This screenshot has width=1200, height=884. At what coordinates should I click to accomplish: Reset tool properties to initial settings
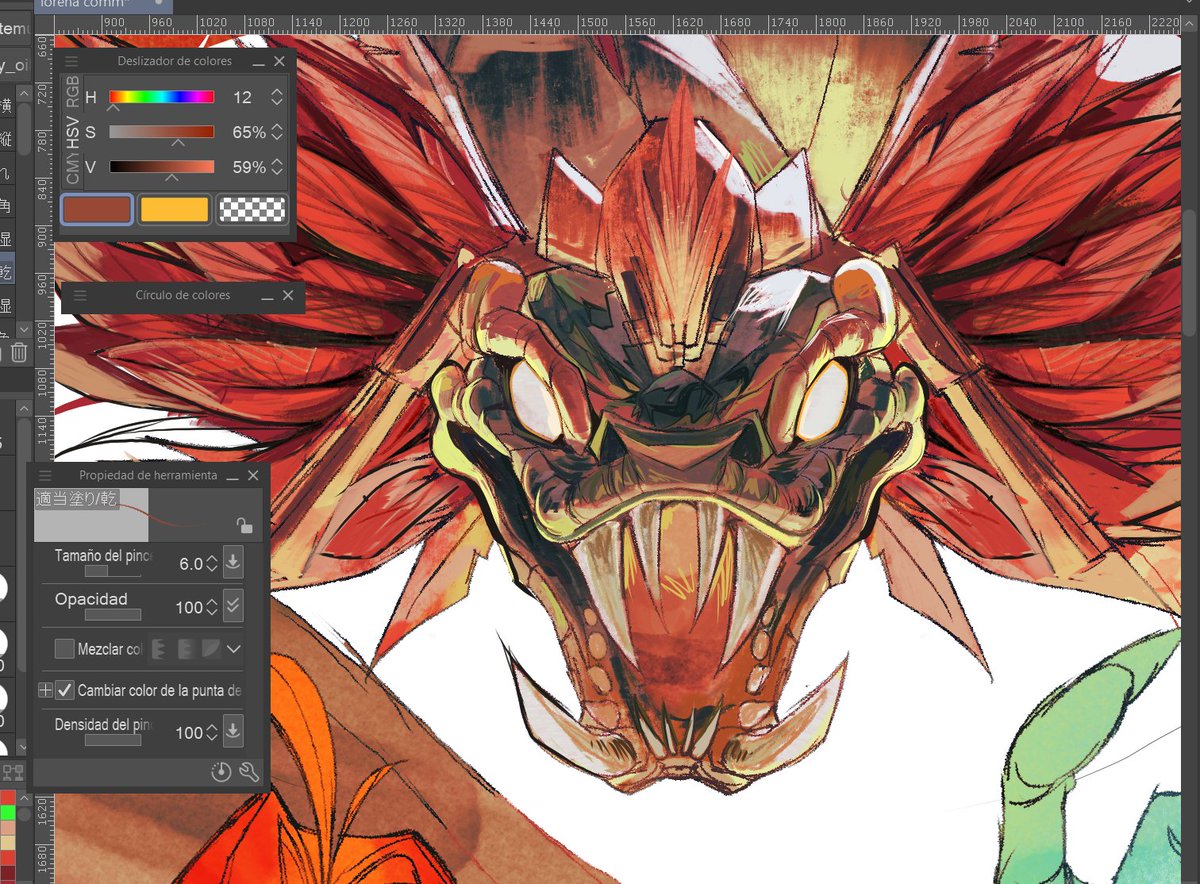[x=222, y=772]
